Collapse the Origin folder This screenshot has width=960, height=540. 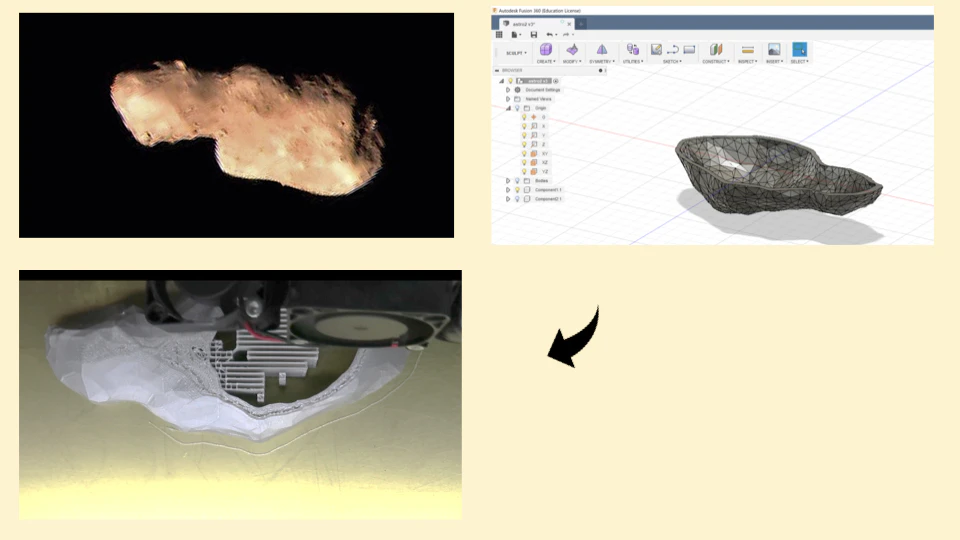click(x=508, y=108)
